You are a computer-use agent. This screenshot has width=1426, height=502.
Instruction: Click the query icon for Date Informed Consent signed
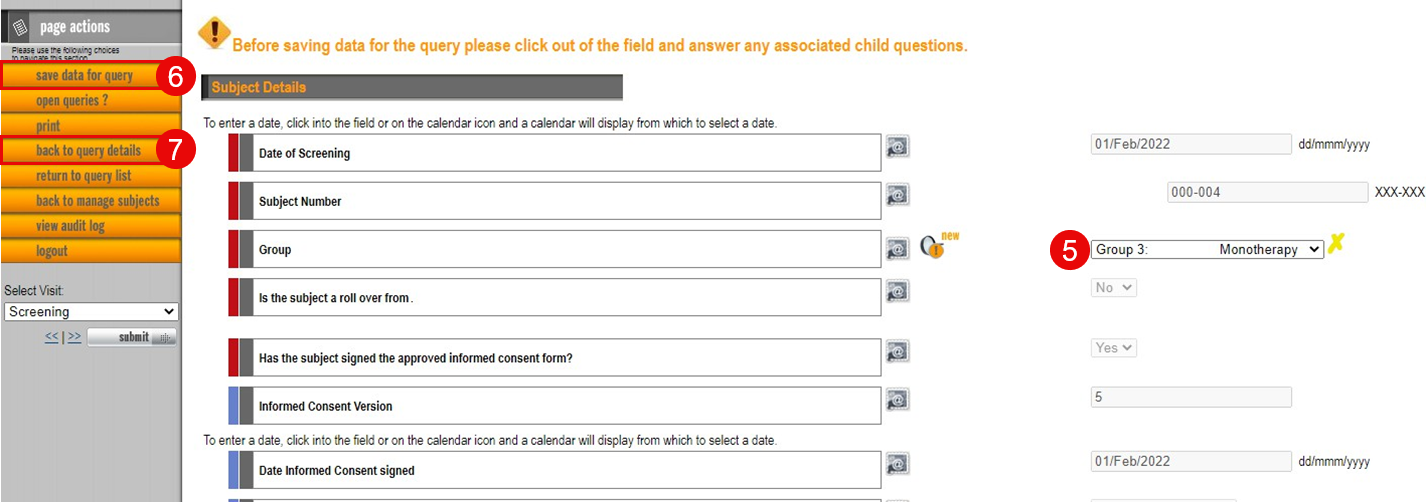(898, 464)
